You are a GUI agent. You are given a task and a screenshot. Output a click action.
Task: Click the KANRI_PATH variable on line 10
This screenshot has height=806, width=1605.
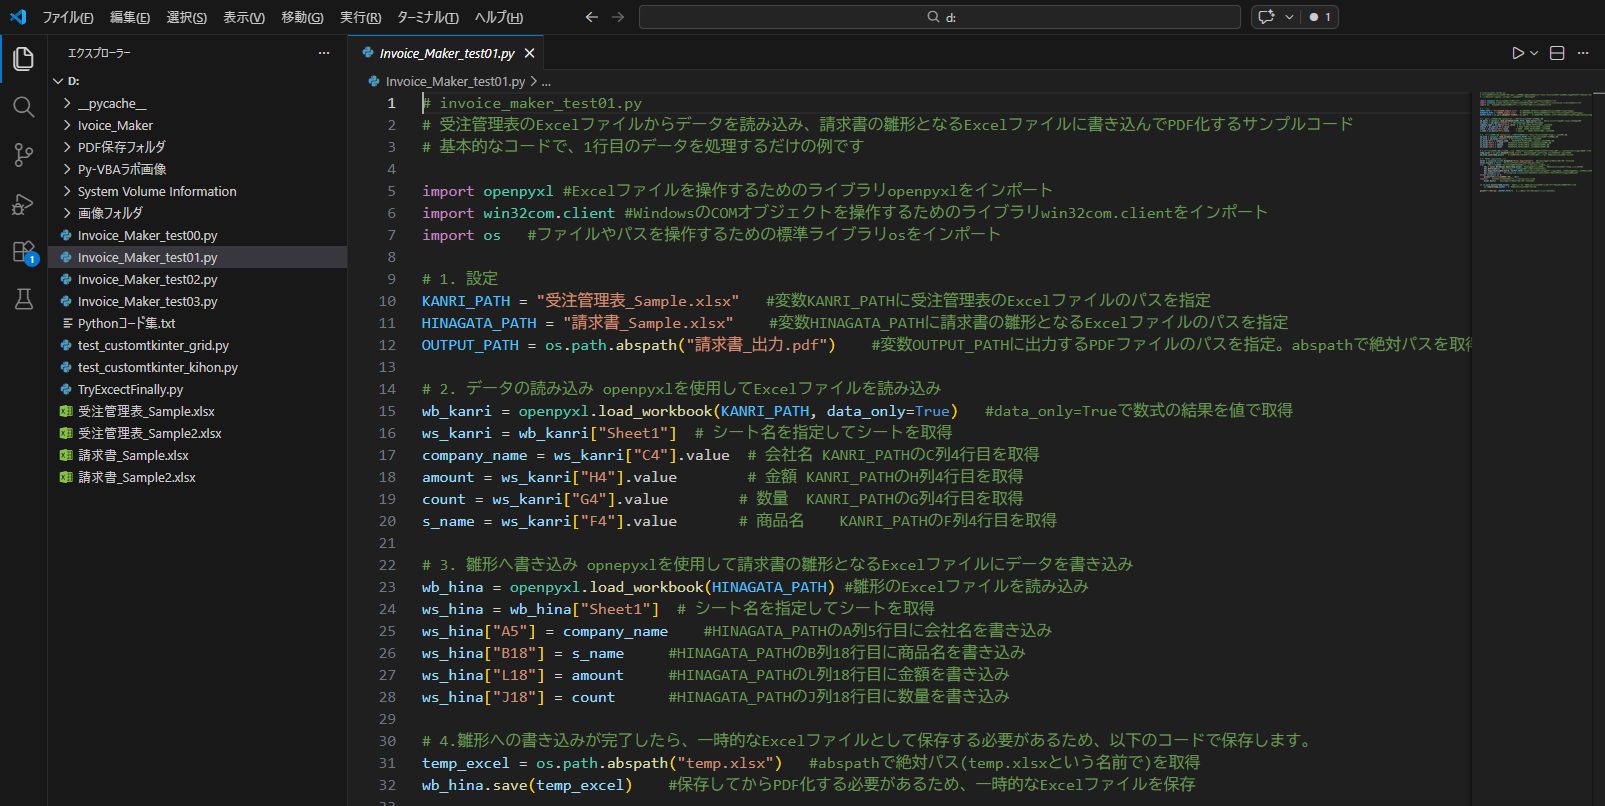[466, 301]
